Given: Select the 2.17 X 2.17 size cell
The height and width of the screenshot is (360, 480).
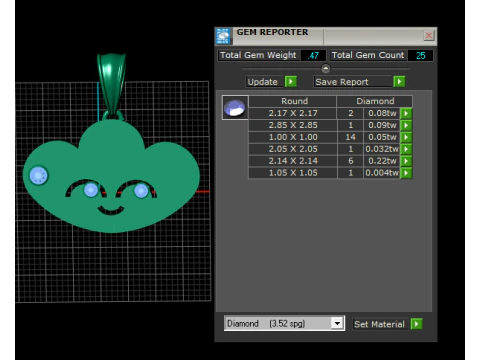Looking at the screenshot, I should (293, 113).
